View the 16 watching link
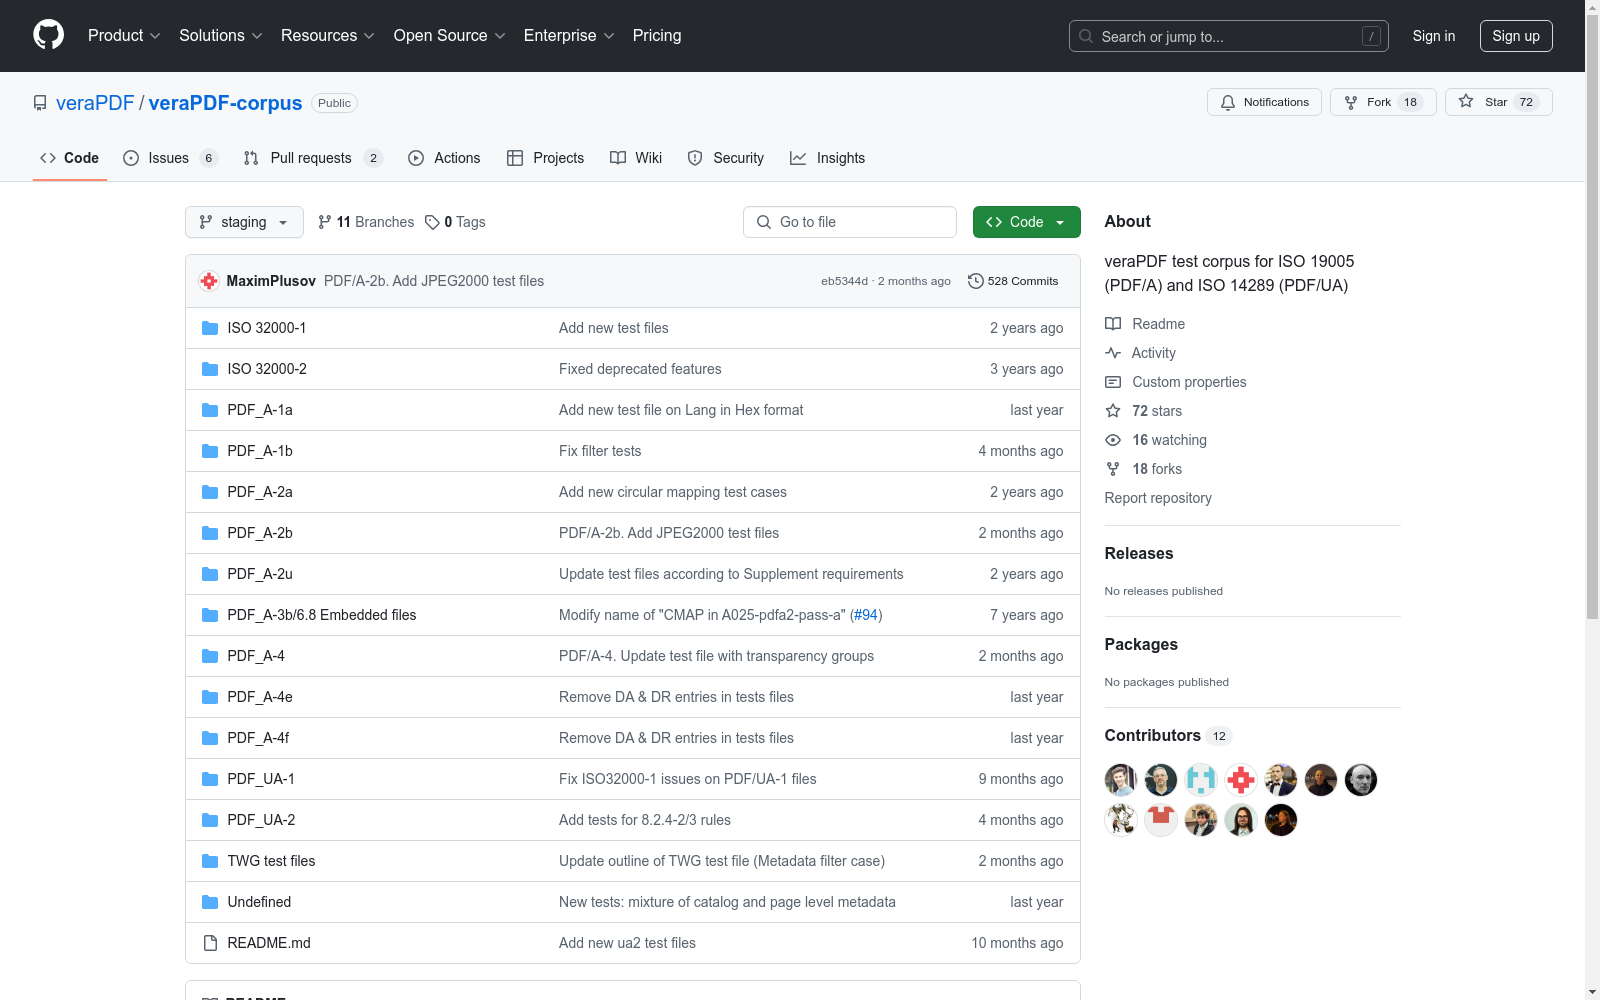 [x=1156, y=440]
